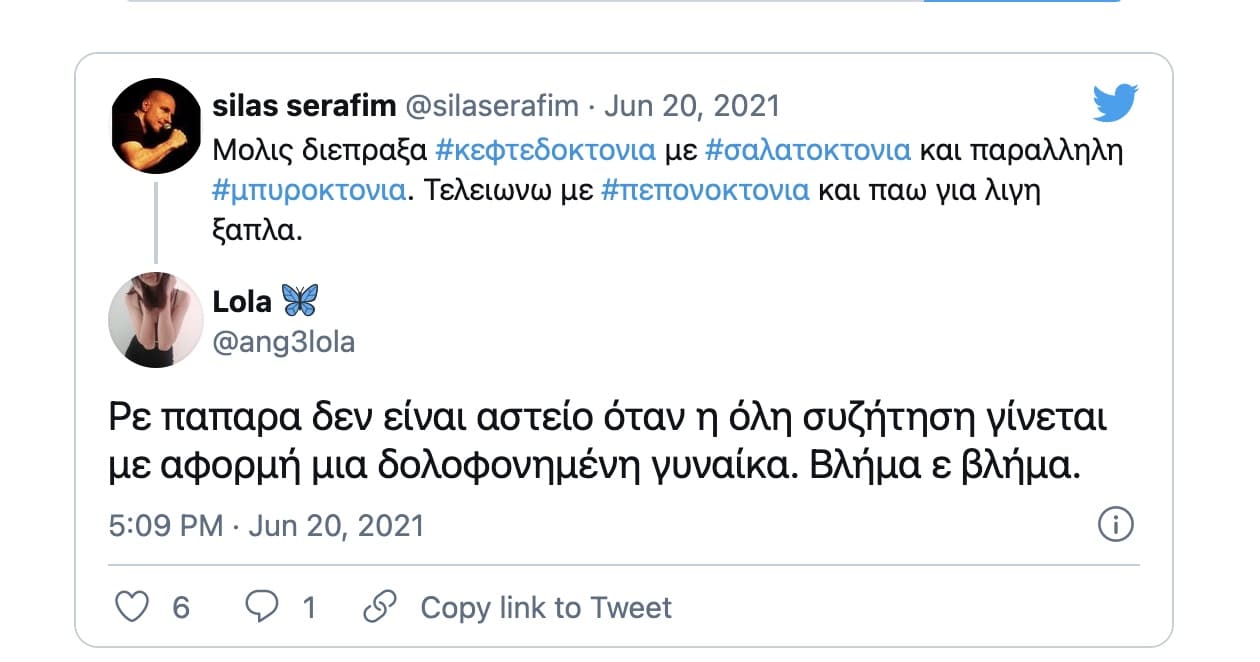Click the chain link icon
The height and width of the screenshot is (662, 1260).
click(380, 607)
